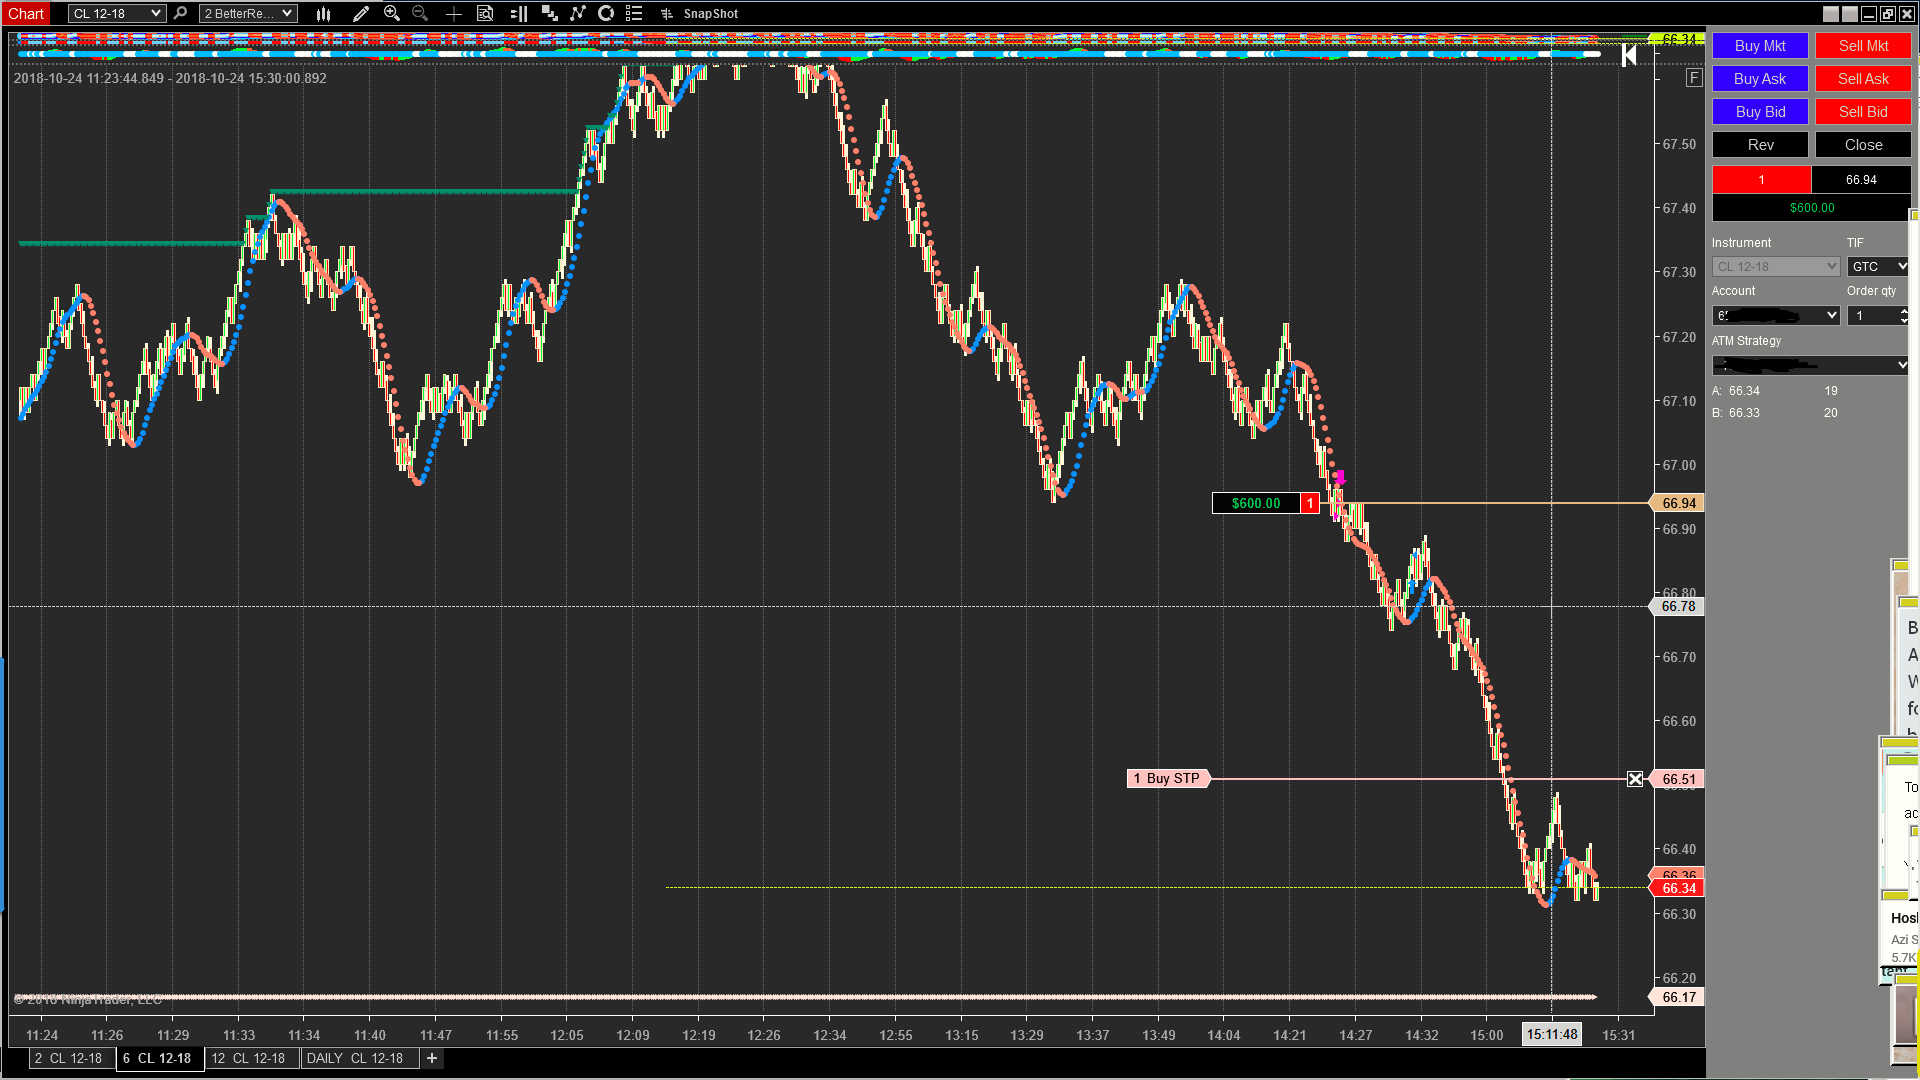Open the CL 12-18 instrument dropdown

point(116,14)
